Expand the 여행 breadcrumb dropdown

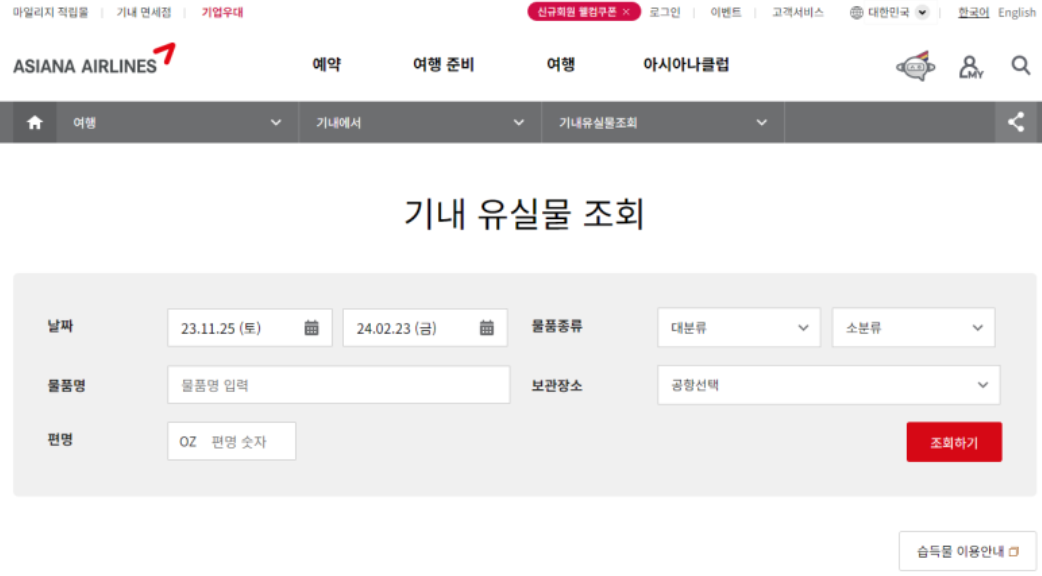click(177, 122)
